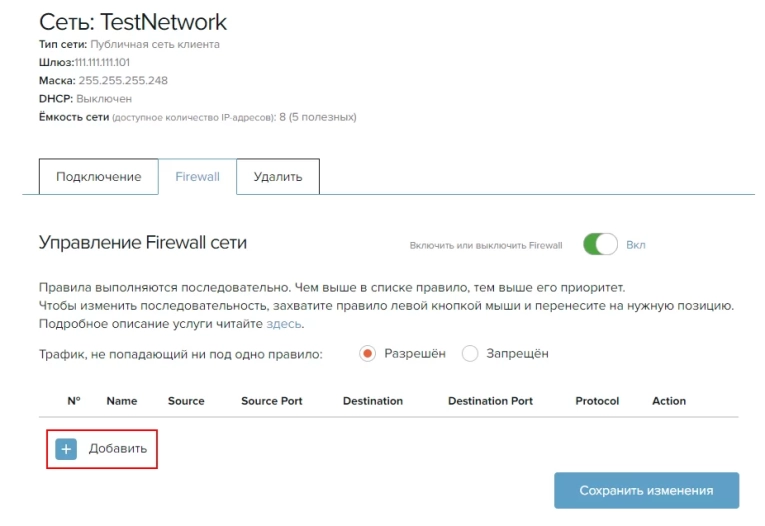Click the Destination column header
Image resolution: width=765 pixels, height=526 pixels.
click(372, 401)
